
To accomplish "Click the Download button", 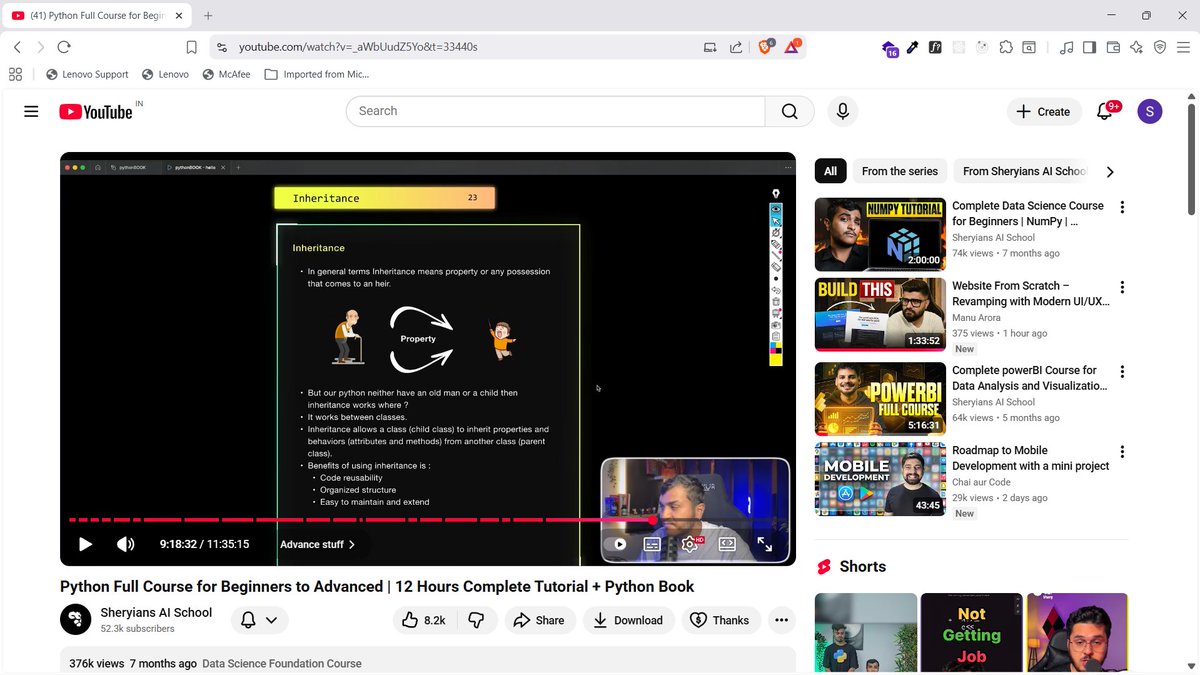I will (628, 620).
